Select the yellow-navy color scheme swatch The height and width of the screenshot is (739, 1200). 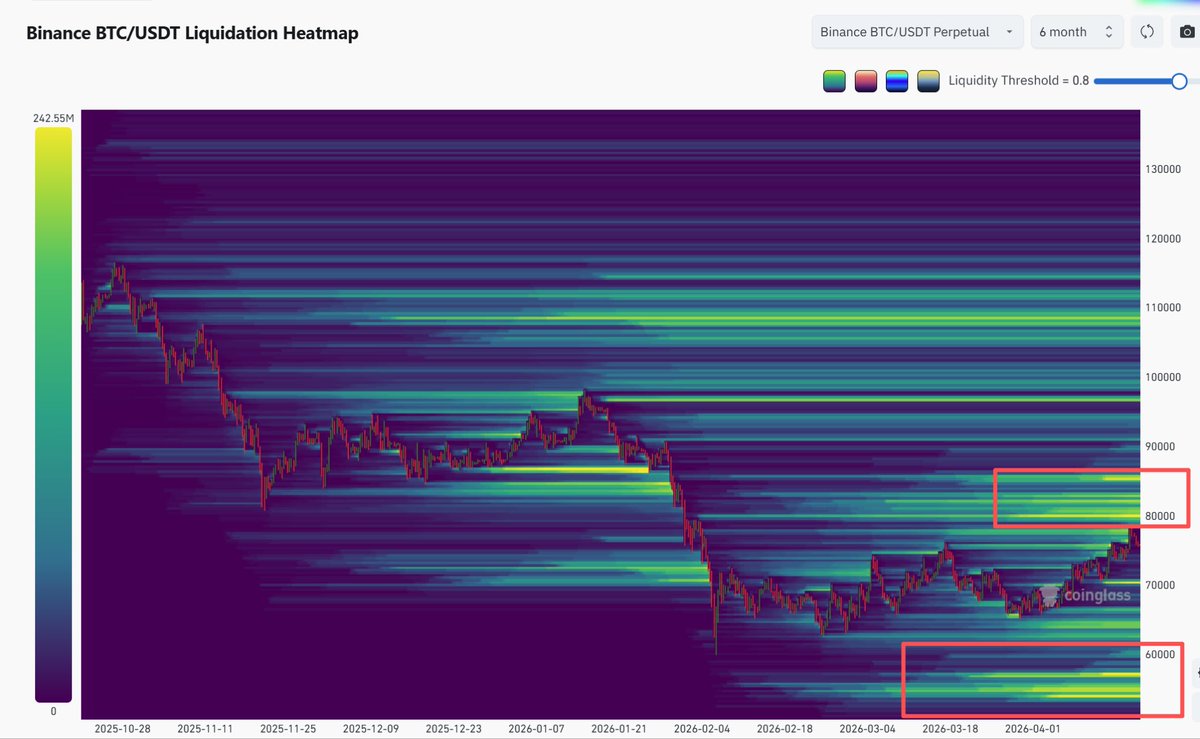point(929,81)
